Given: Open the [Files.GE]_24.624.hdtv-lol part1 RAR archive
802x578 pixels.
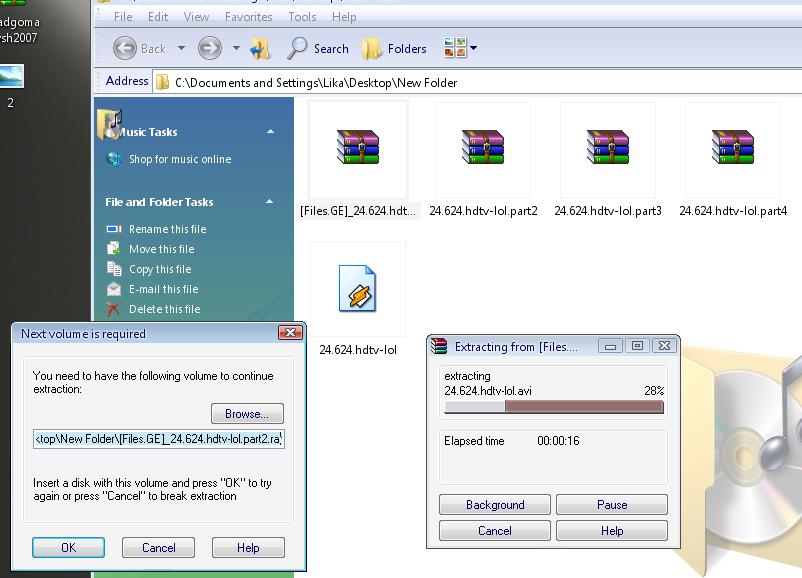Looking at the screenshot, I should [x=357, y=149].
